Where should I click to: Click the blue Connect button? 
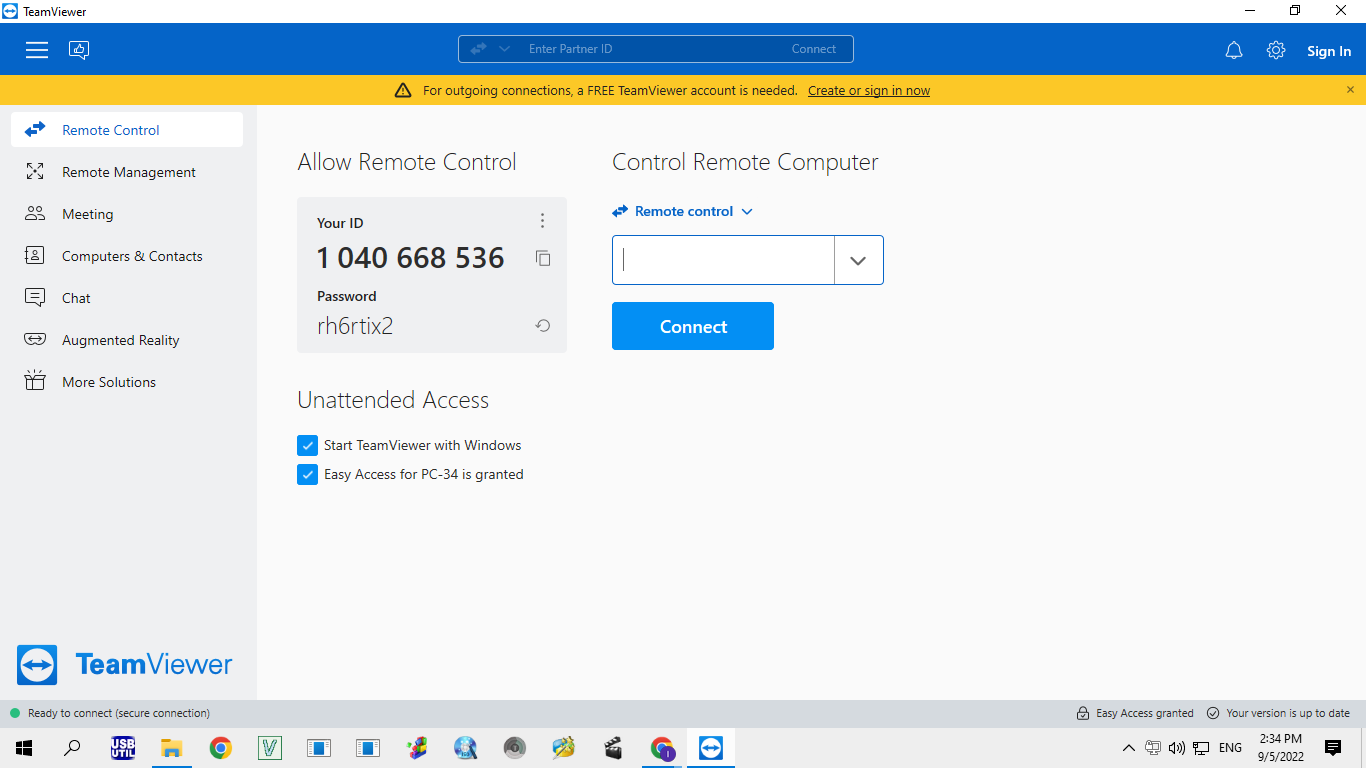(693, 326)
